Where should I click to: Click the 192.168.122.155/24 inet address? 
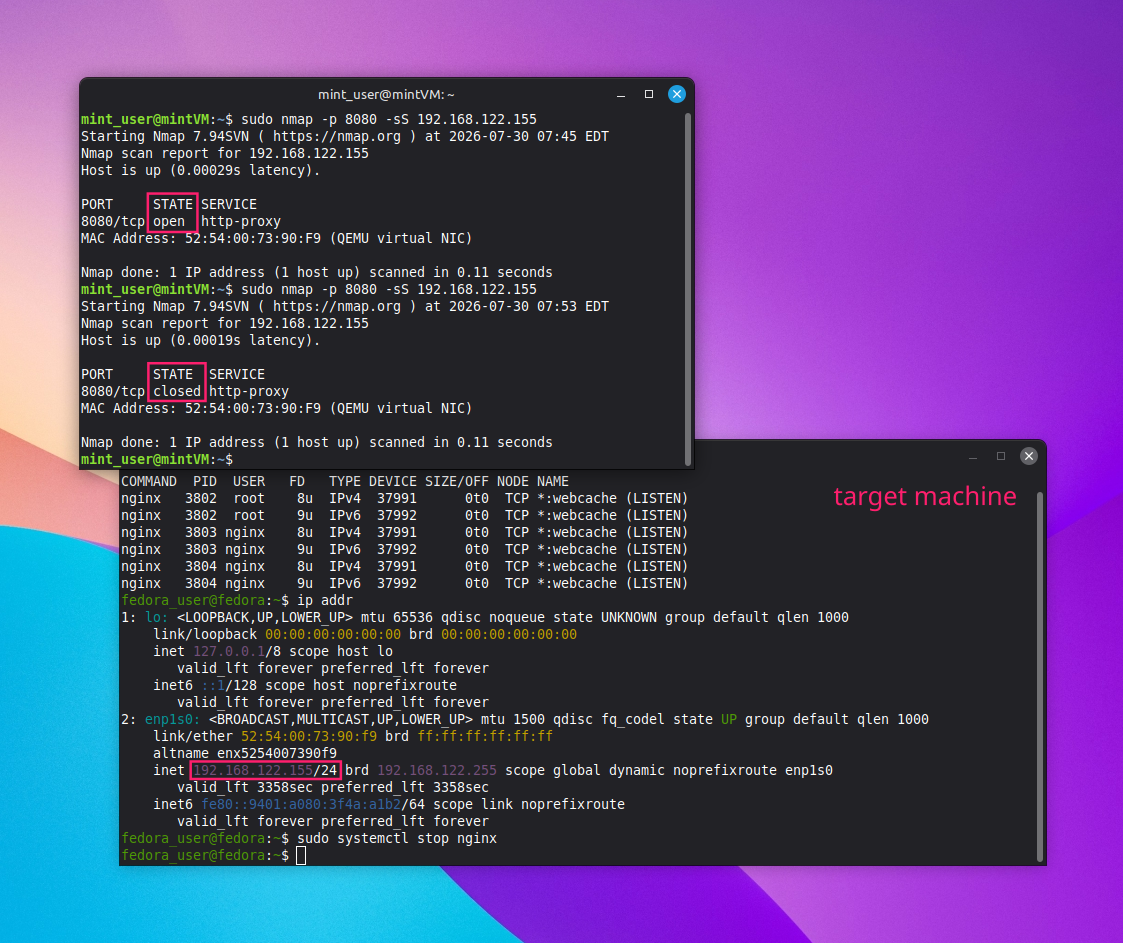[x=265, y=770]
